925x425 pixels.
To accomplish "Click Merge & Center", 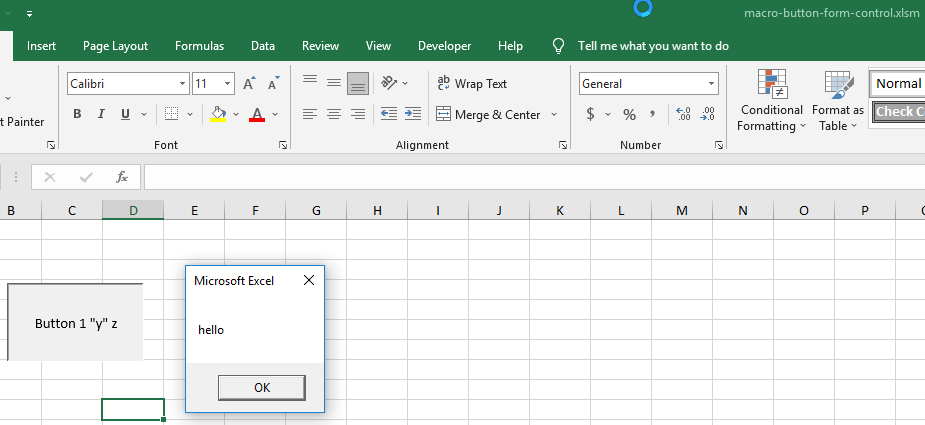I will (x=488, y=115).
